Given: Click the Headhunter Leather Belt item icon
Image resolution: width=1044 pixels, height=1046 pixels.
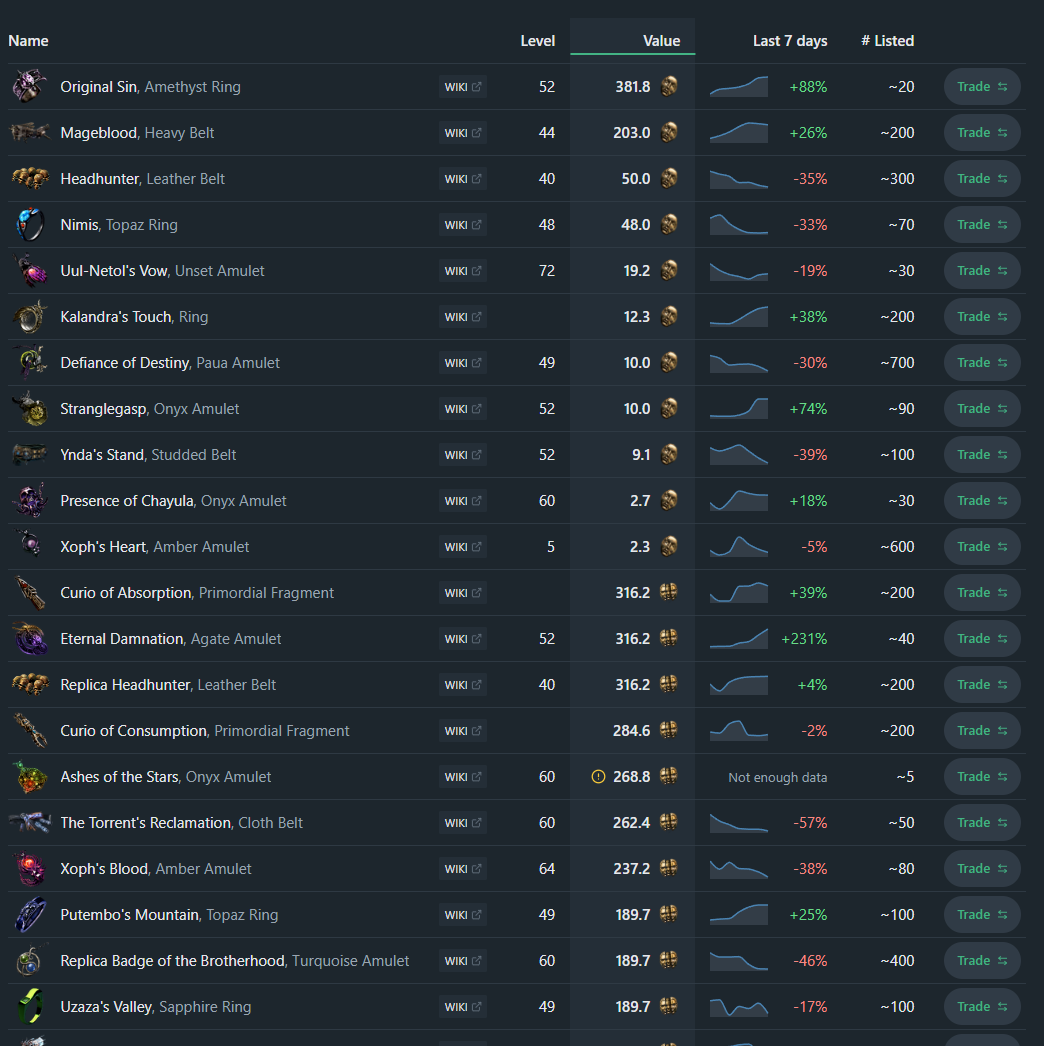Looking at the screenshot, I should pyautogui.click(x=30, y=179).
